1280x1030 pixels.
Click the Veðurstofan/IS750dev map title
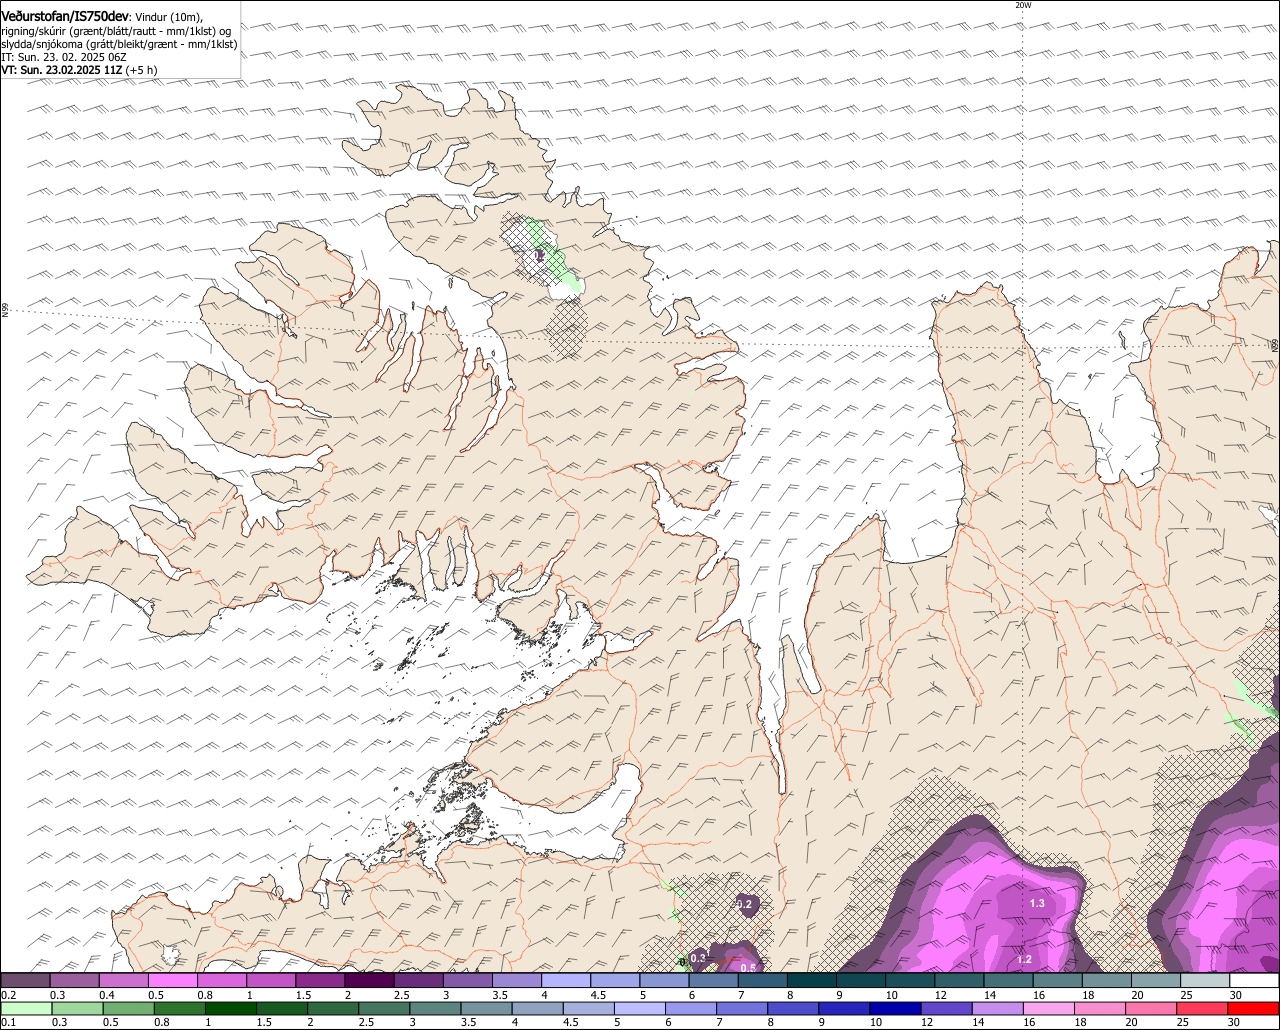65,17
